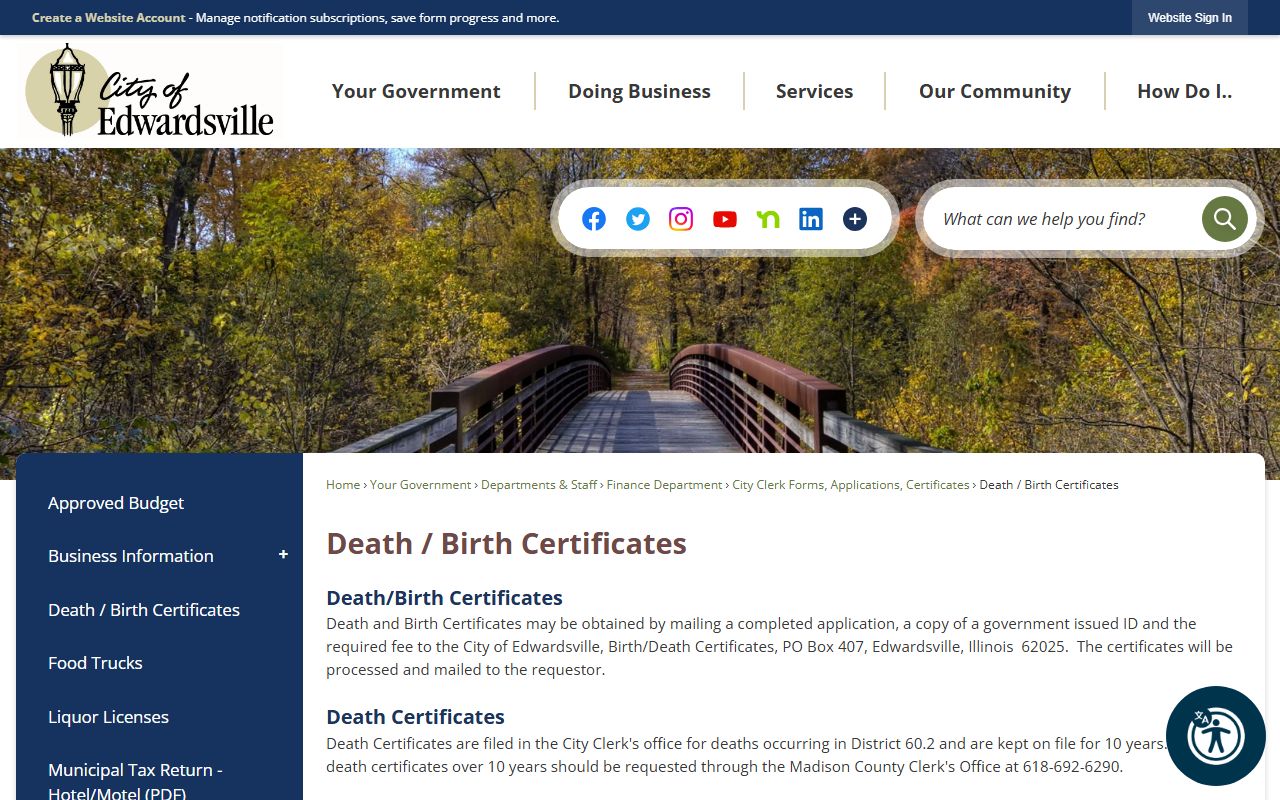Click the Death / Birth Certificates breadcrumb text
This screenshot has height=800, width=1280.
point(1049,485)
